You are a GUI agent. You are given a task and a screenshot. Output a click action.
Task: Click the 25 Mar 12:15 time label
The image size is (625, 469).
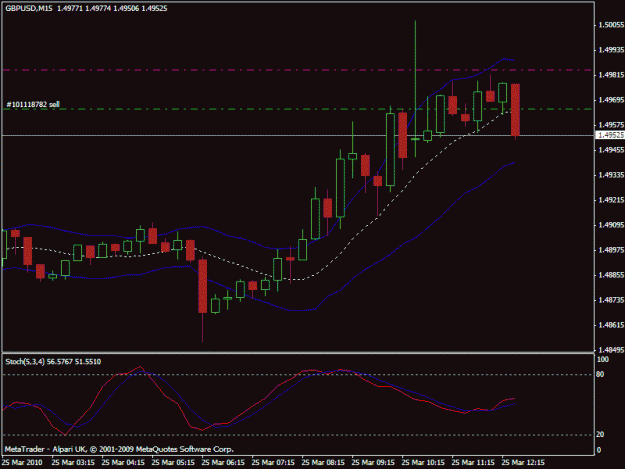(x=523, y=463)
